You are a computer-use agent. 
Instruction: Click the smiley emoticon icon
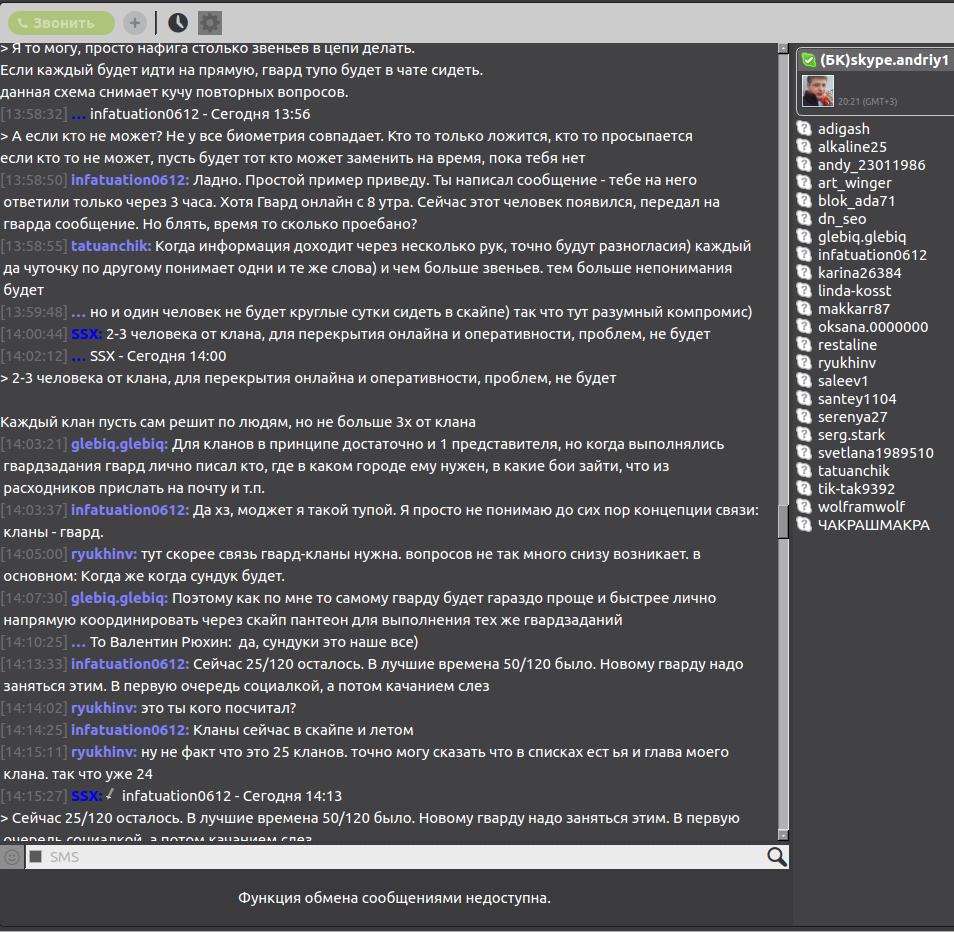(x=12, y=857)
